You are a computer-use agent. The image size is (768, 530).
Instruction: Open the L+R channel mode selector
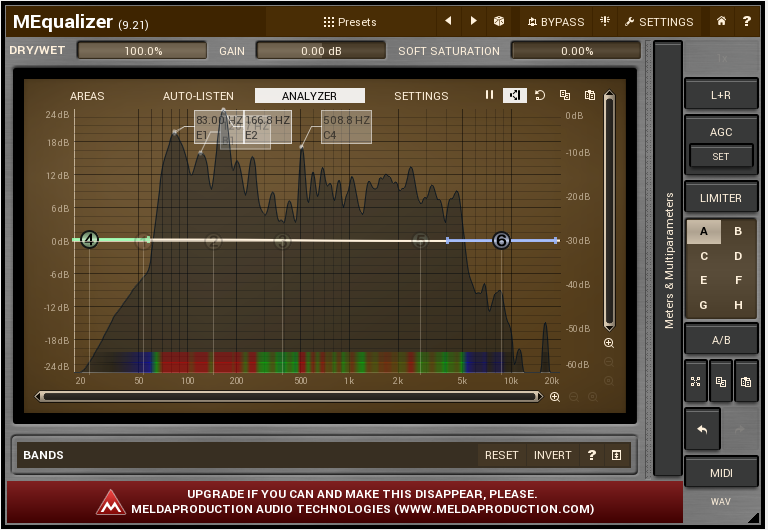720,95
